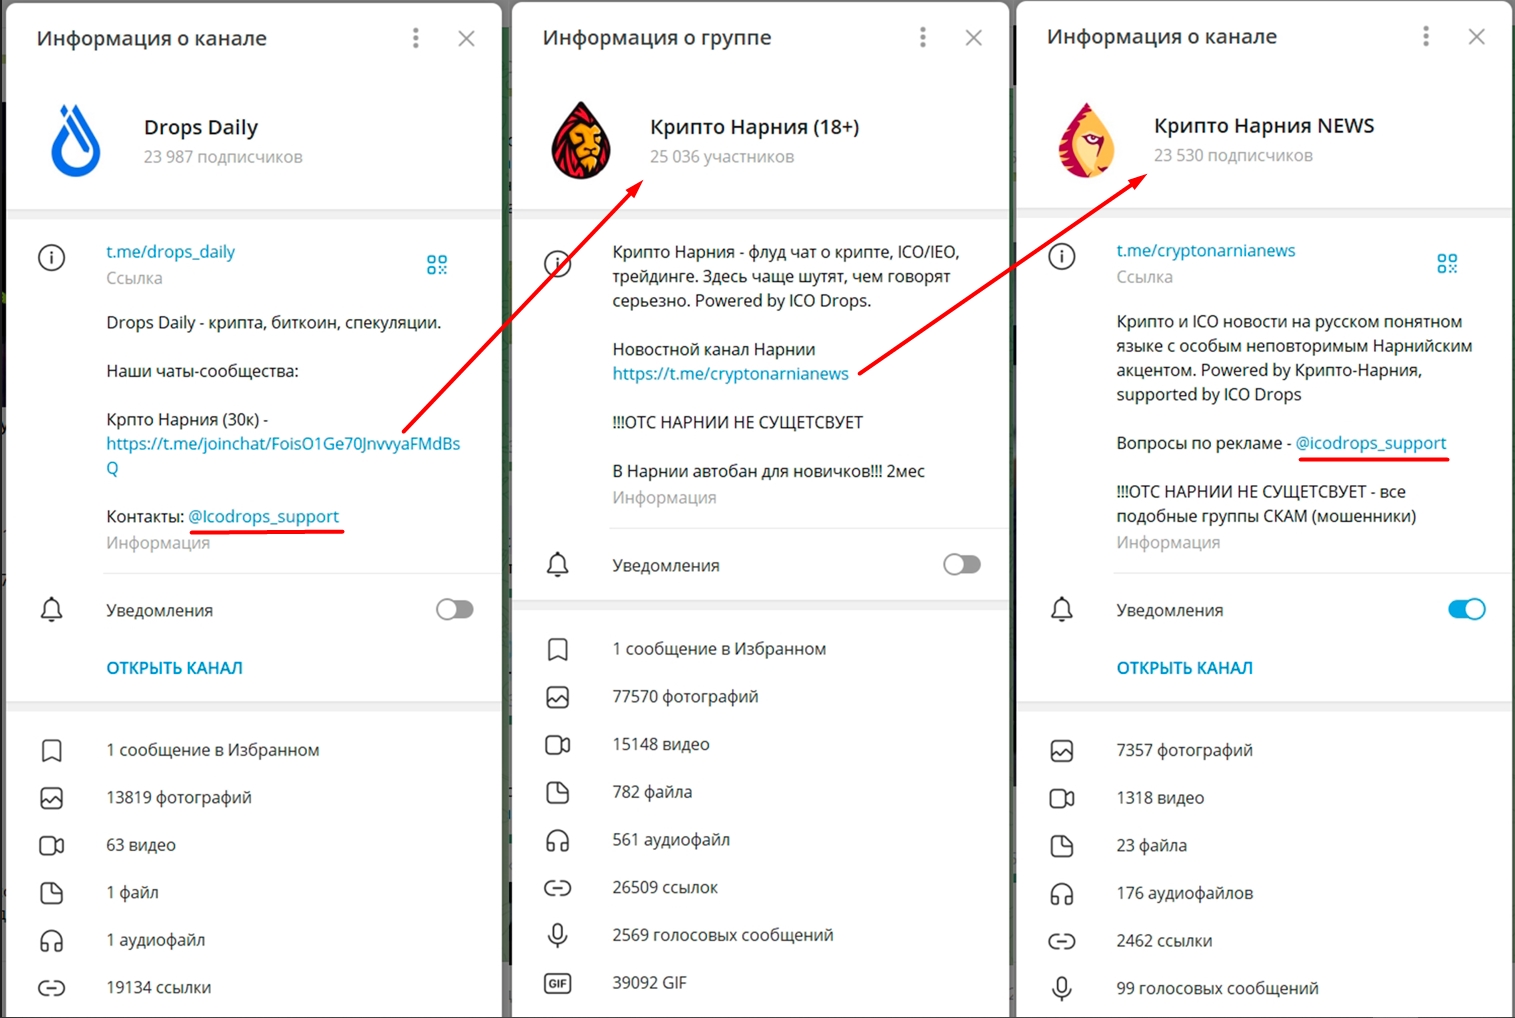
Task: Enable notifications for Drops Daily channel
Action: (x=455, y=609)
